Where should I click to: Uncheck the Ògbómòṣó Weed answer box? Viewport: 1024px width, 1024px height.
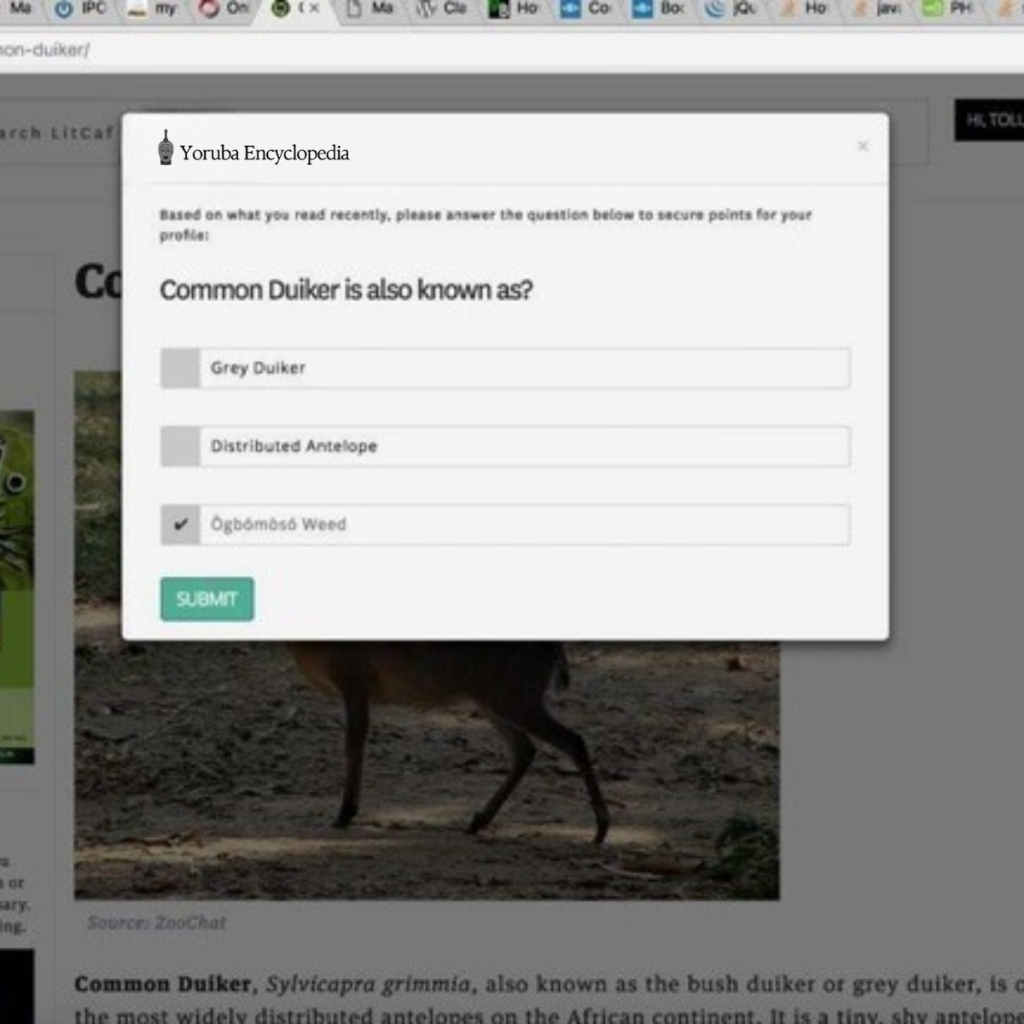180,524
